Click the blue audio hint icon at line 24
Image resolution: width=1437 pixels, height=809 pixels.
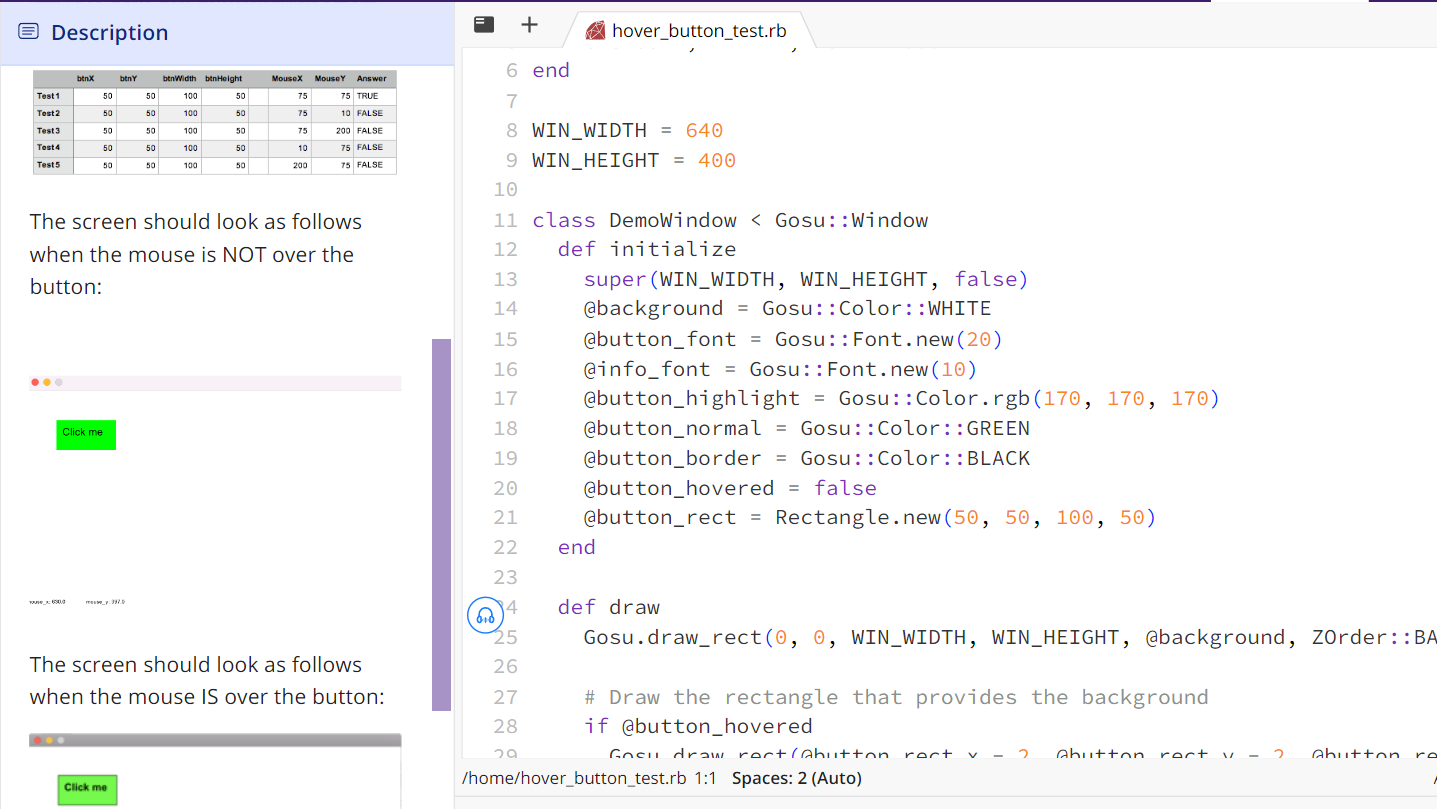point(485,615)
